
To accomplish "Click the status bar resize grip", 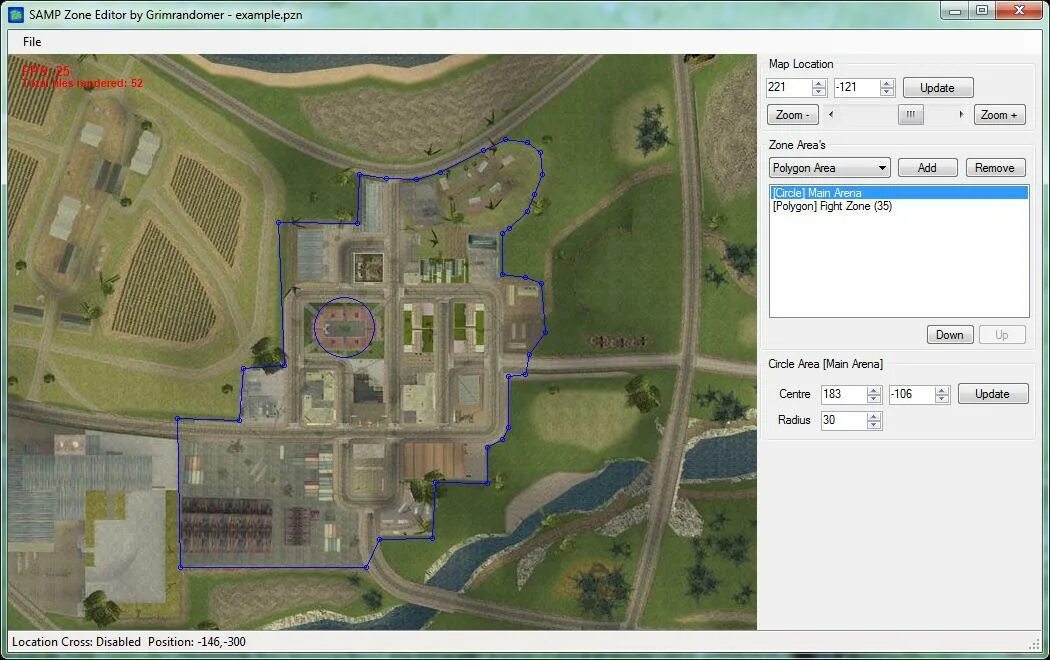I will point(1034,644).
